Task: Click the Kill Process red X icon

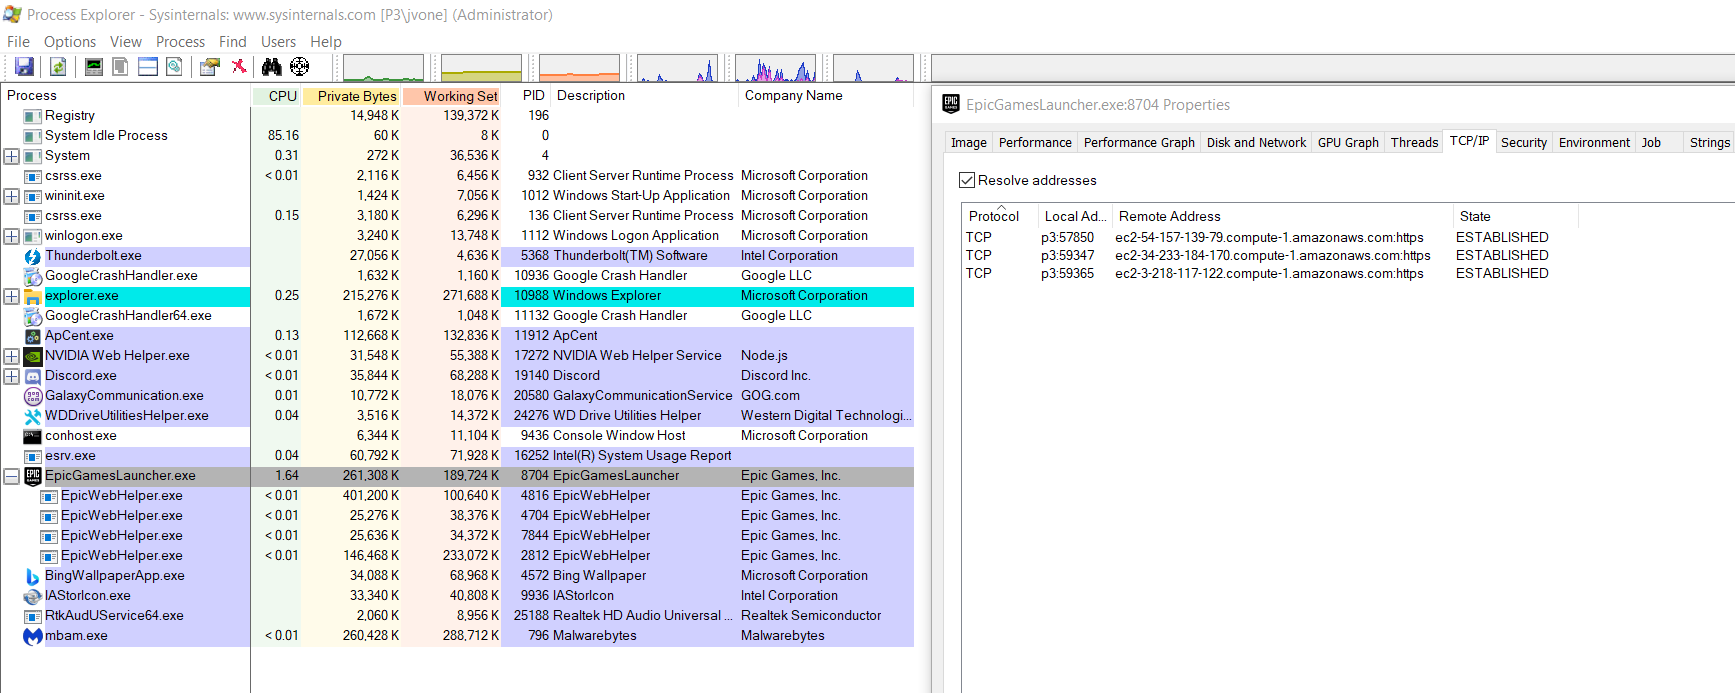Action: coord(239,67)
